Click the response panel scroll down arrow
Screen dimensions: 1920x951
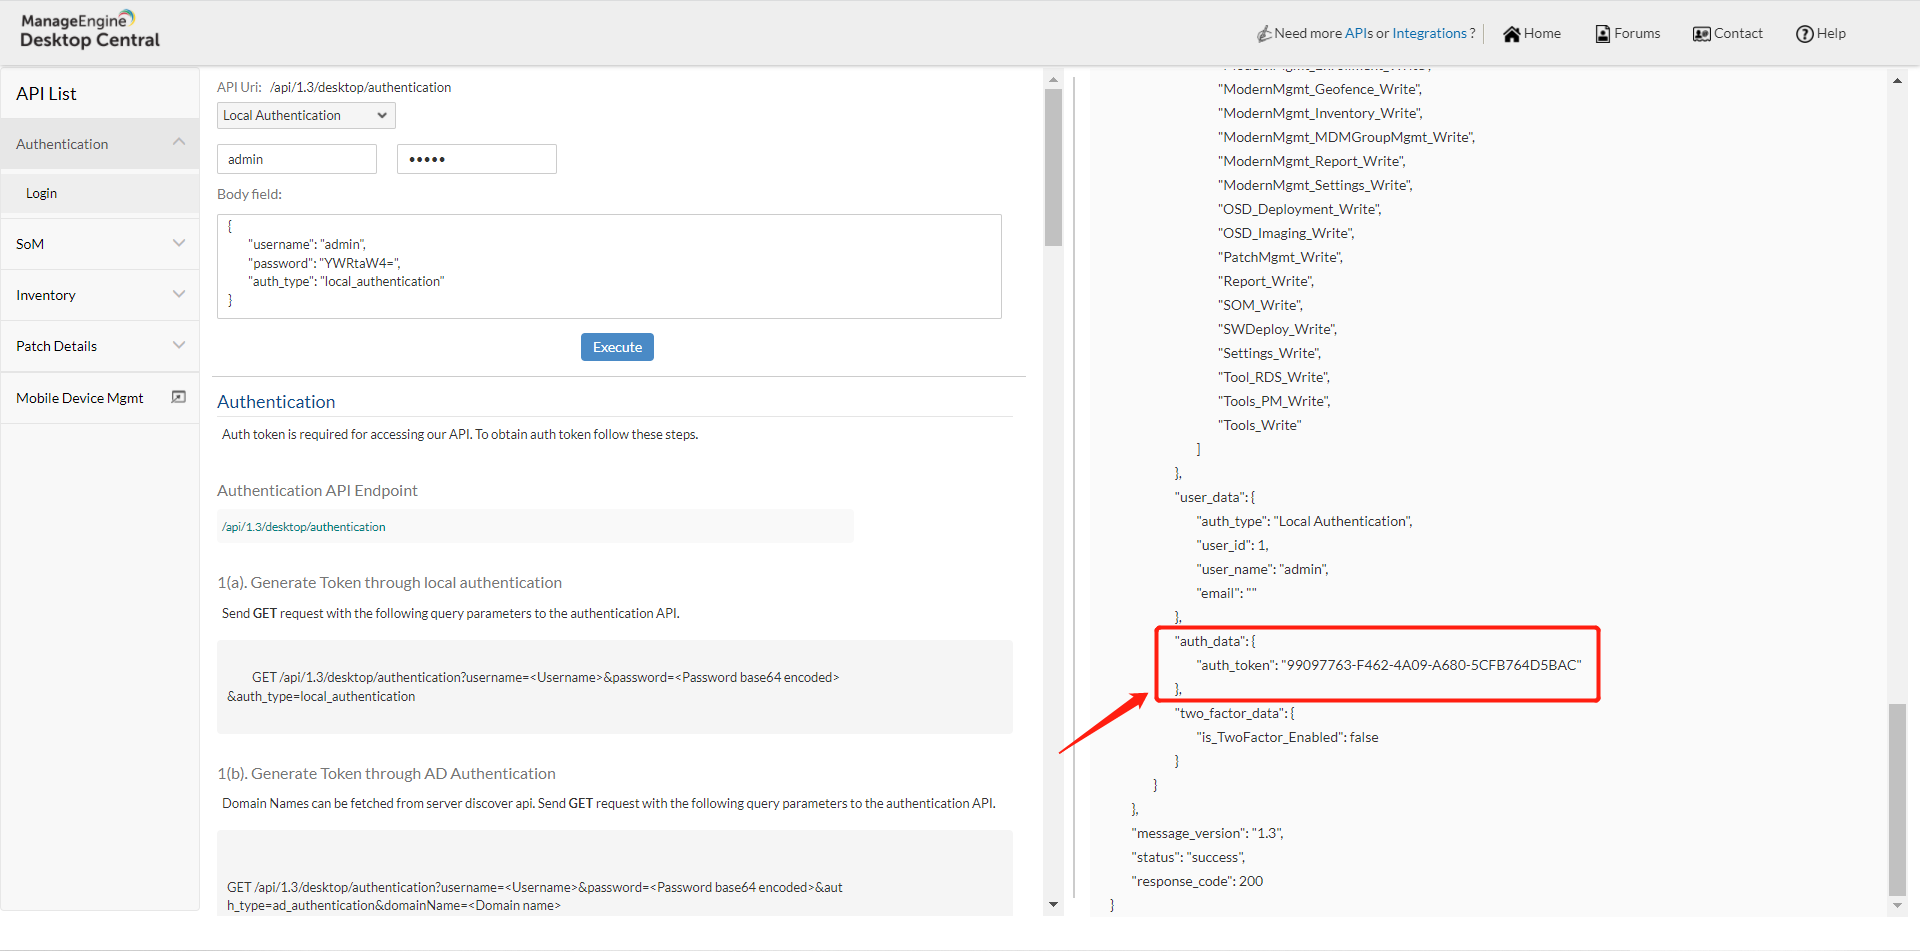pos(1897,905)
